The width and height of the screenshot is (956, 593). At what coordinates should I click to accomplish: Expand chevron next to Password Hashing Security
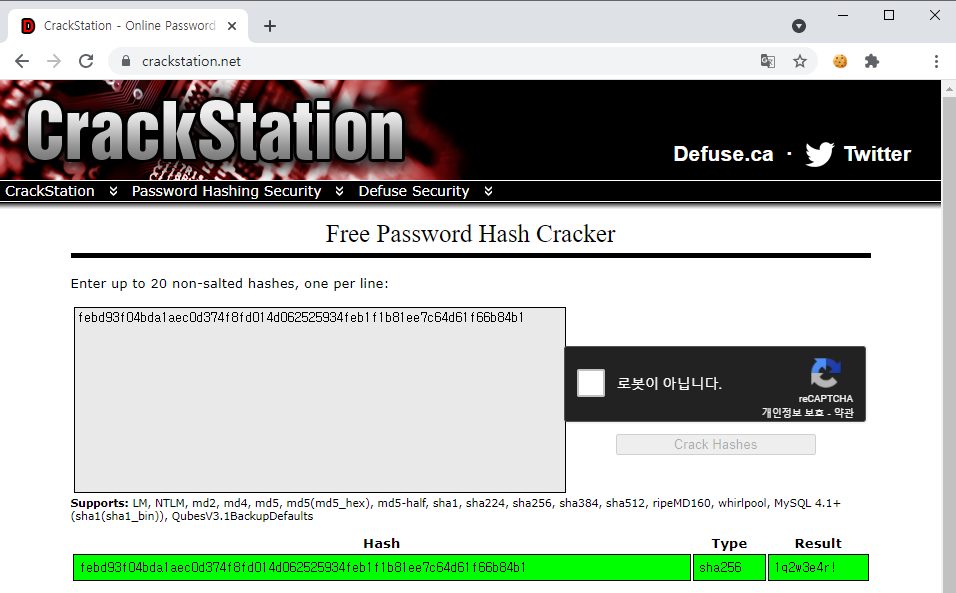tap(340, 191)
